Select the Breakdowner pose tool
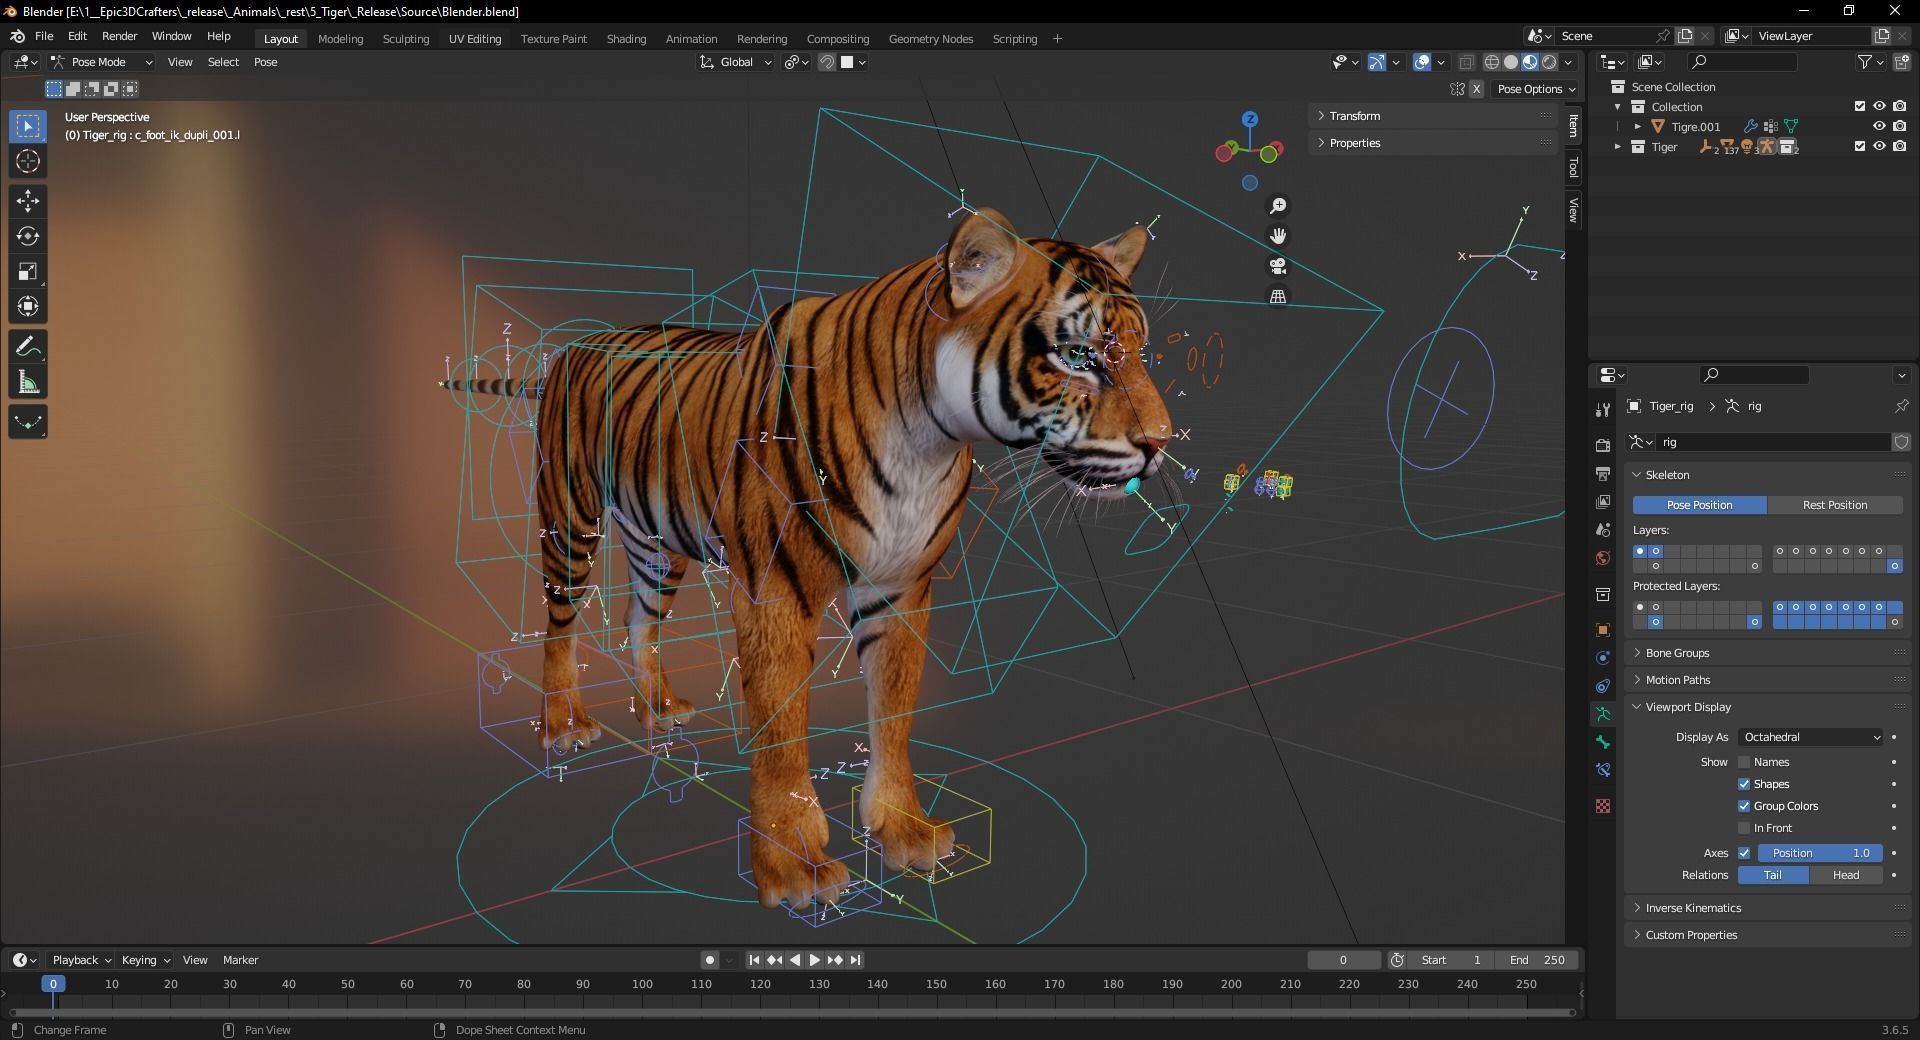Viewport: 1920px width, 1040px height. 28,422
